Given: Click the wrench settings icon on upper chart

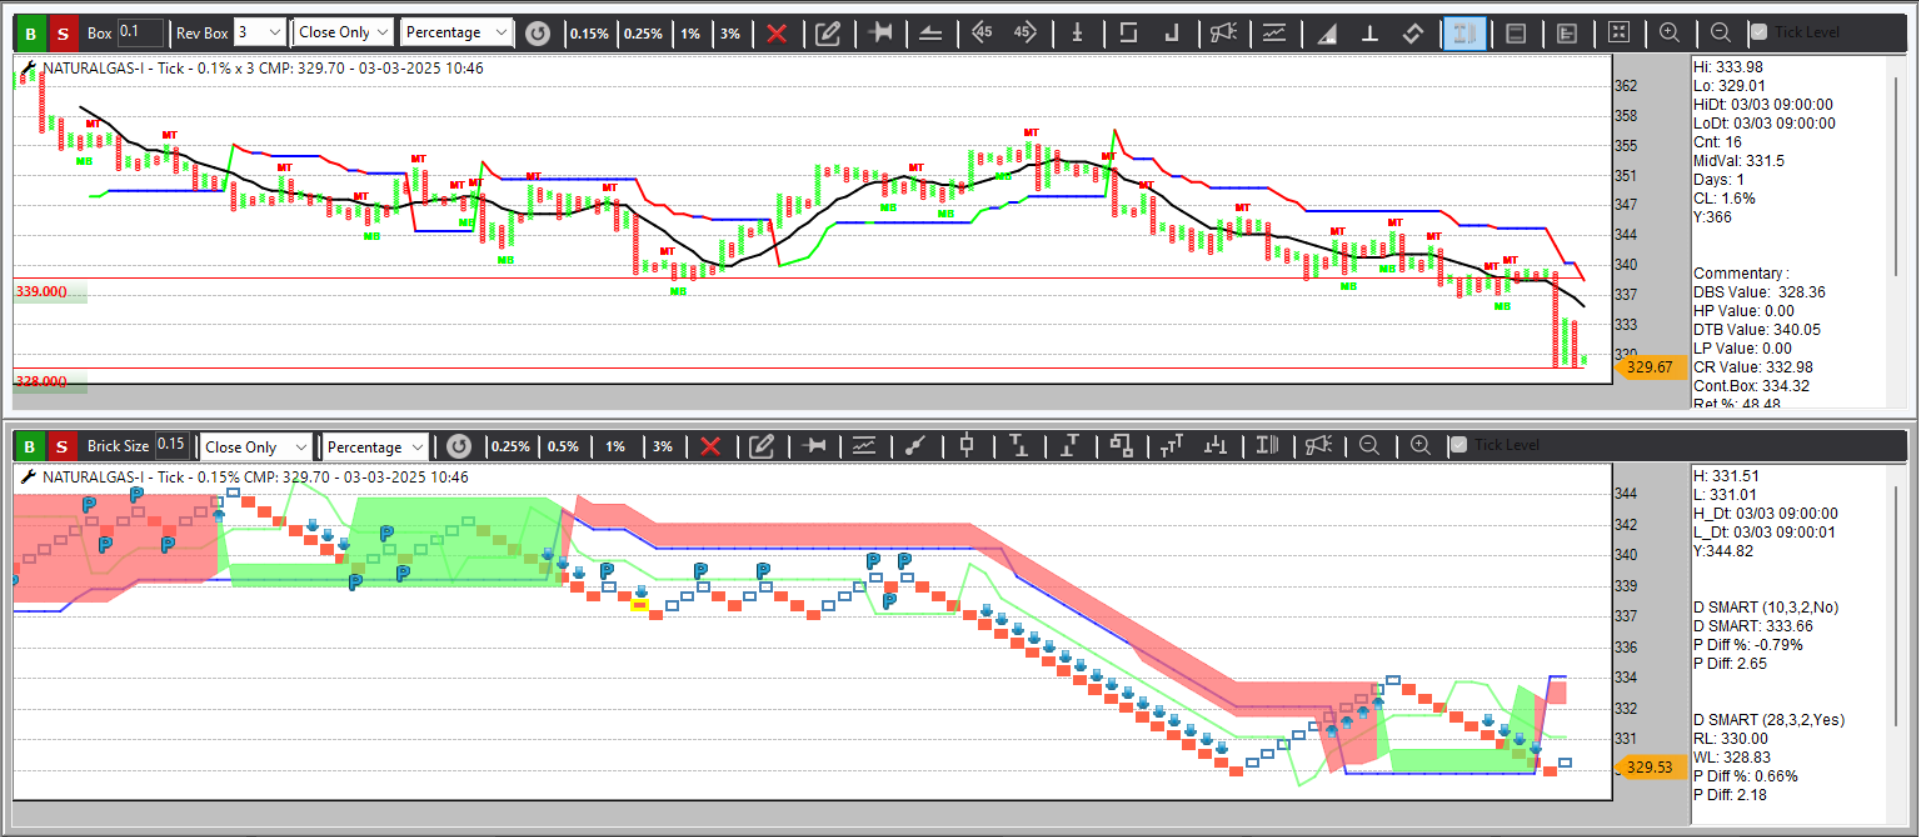Looking at the screenshot, I should point(28,68).
